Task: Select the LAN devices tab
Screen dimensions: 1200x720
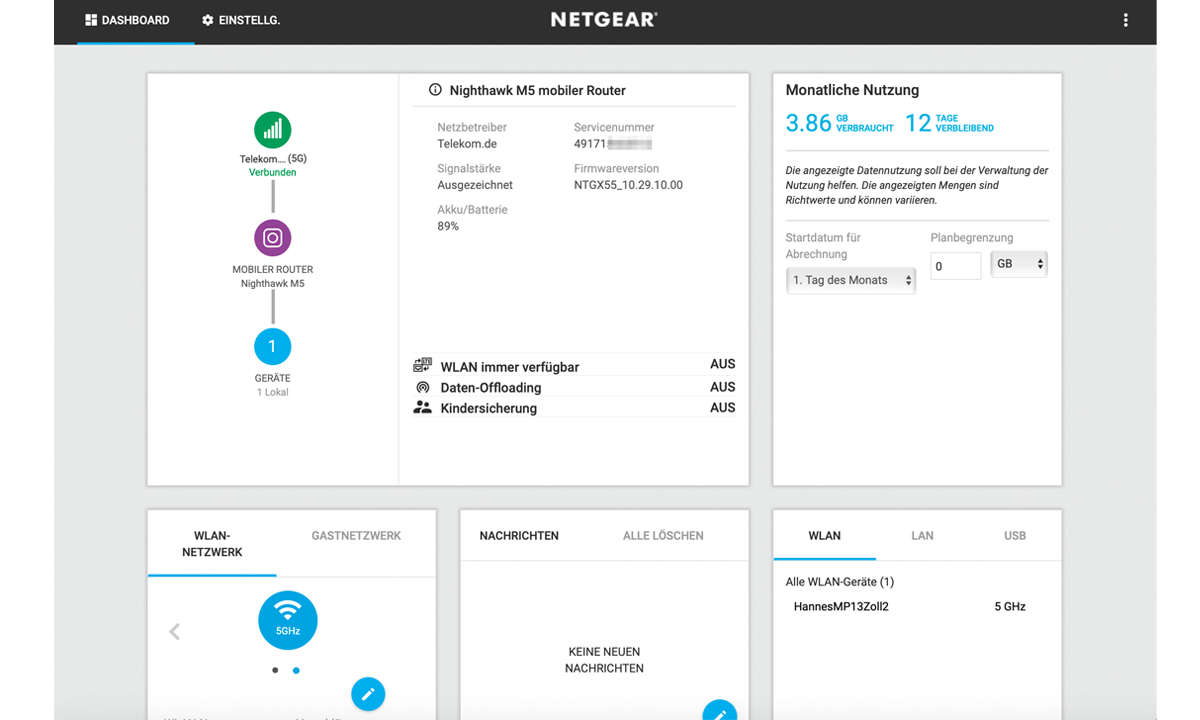Action: pos(922,536)
